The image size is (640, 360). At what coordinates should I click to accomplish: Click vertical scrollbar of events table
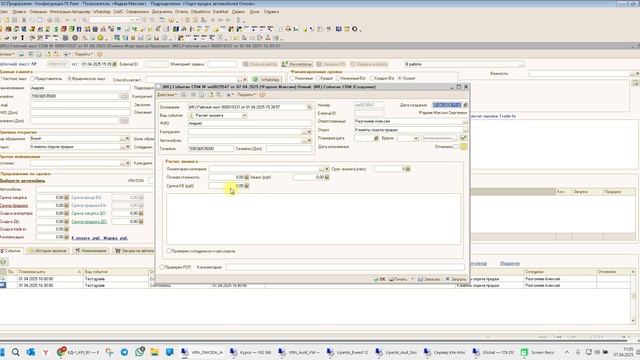633,297
